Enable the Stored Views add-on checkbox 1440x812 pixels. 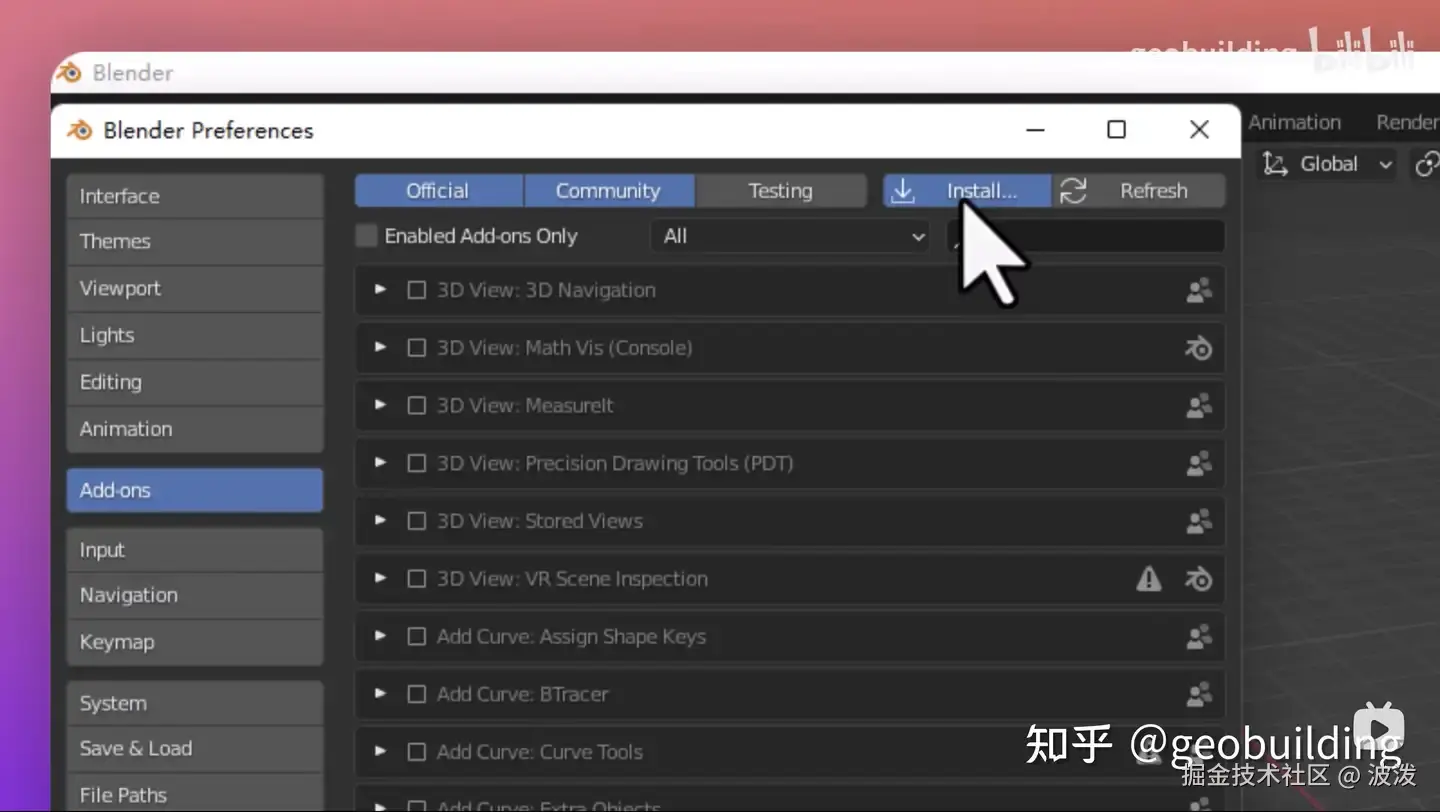pyautogui.click(x=417, y=522)
